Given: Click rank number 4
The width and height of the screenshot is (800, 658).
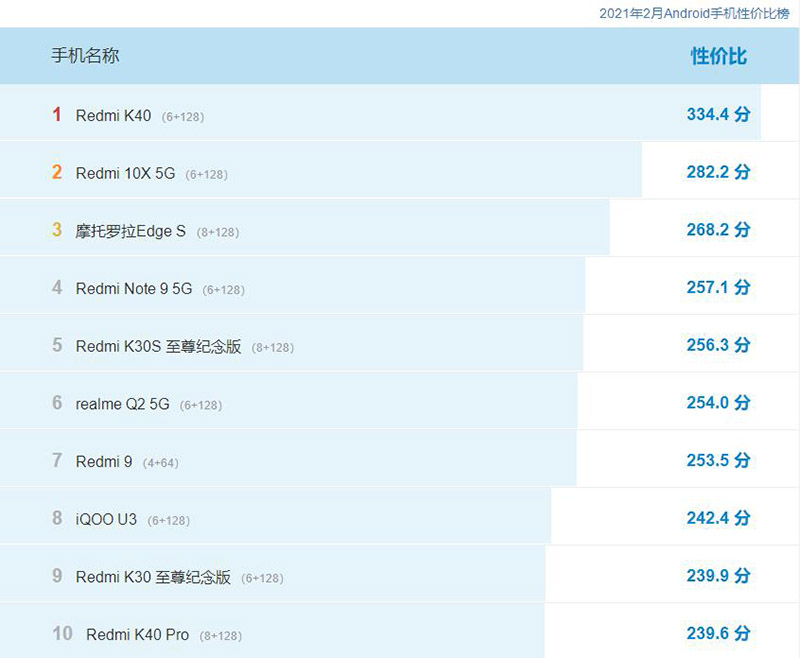Looking at the screenshot, I should 57,287.
